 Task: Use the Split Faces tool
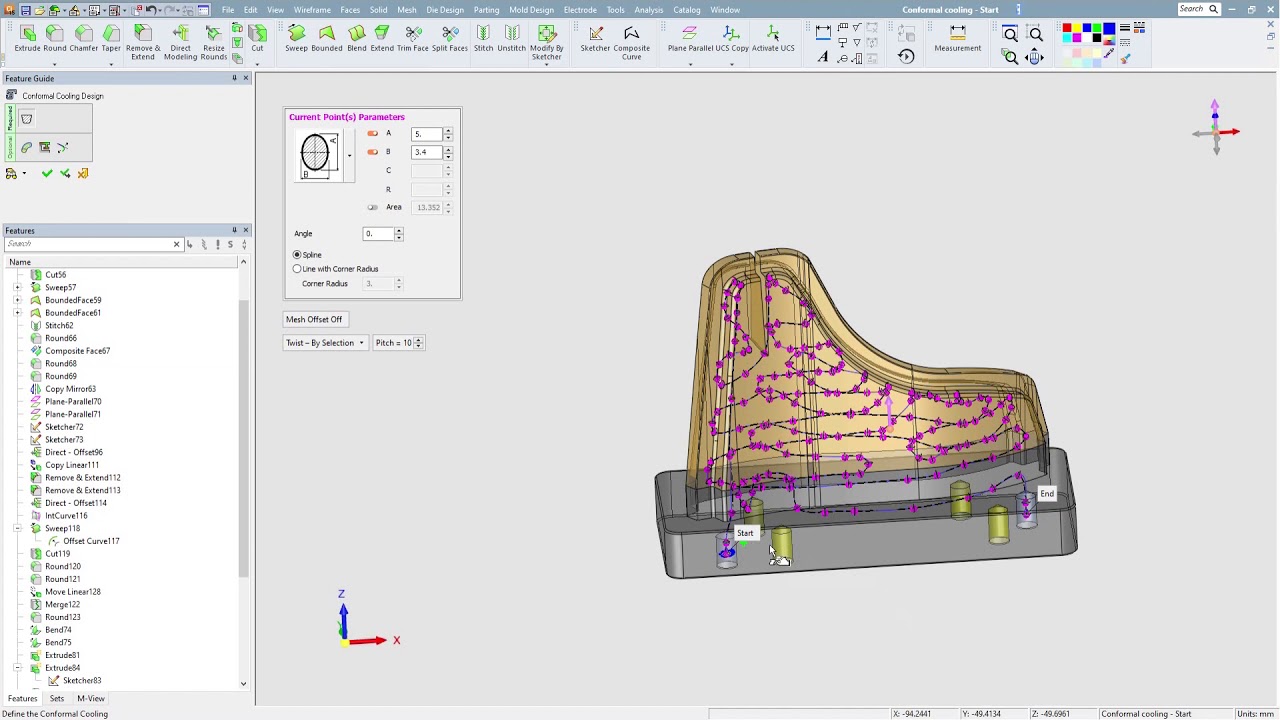point(450,39)
